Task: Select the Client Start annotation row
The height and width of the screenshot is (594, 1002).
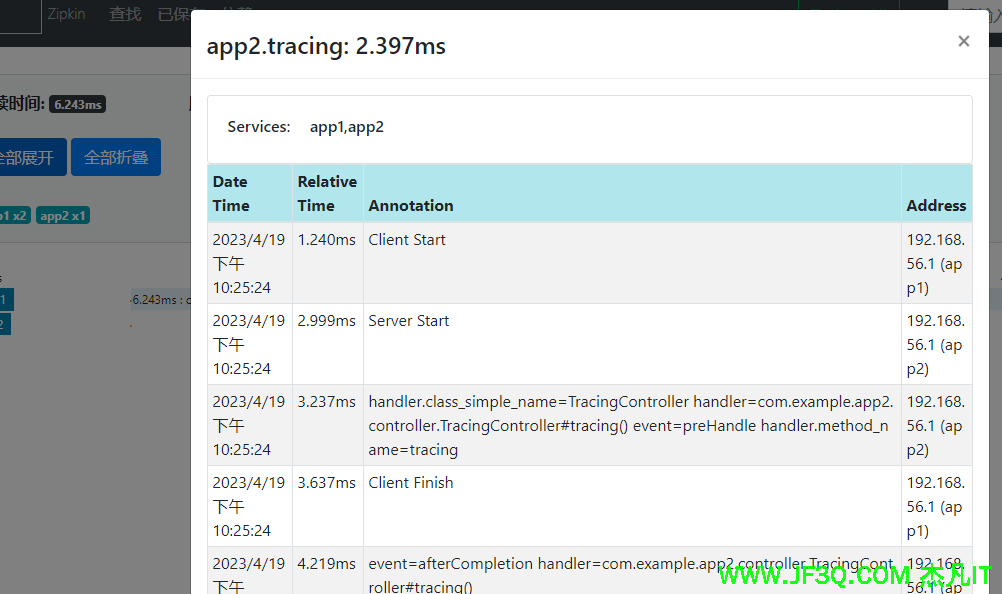Action: (x=407, y=240)
